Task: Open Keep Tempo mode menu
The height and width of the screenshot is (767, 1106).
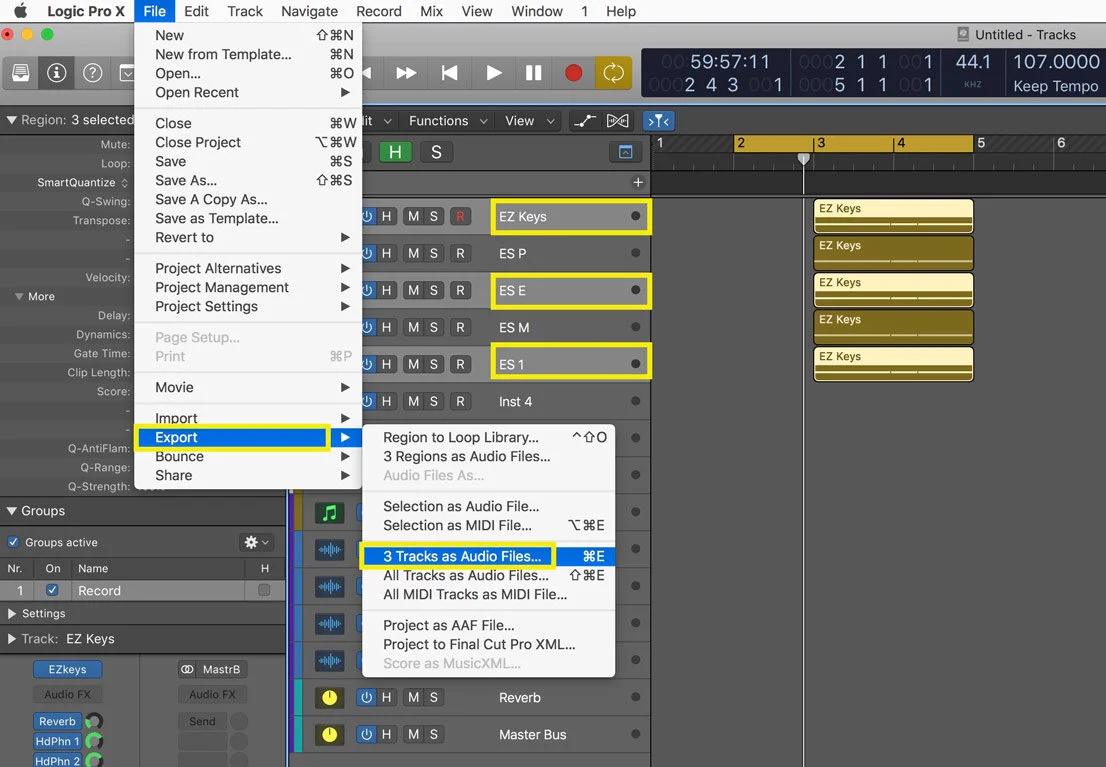Action: pyautogui.click(x=1056, y=86)
